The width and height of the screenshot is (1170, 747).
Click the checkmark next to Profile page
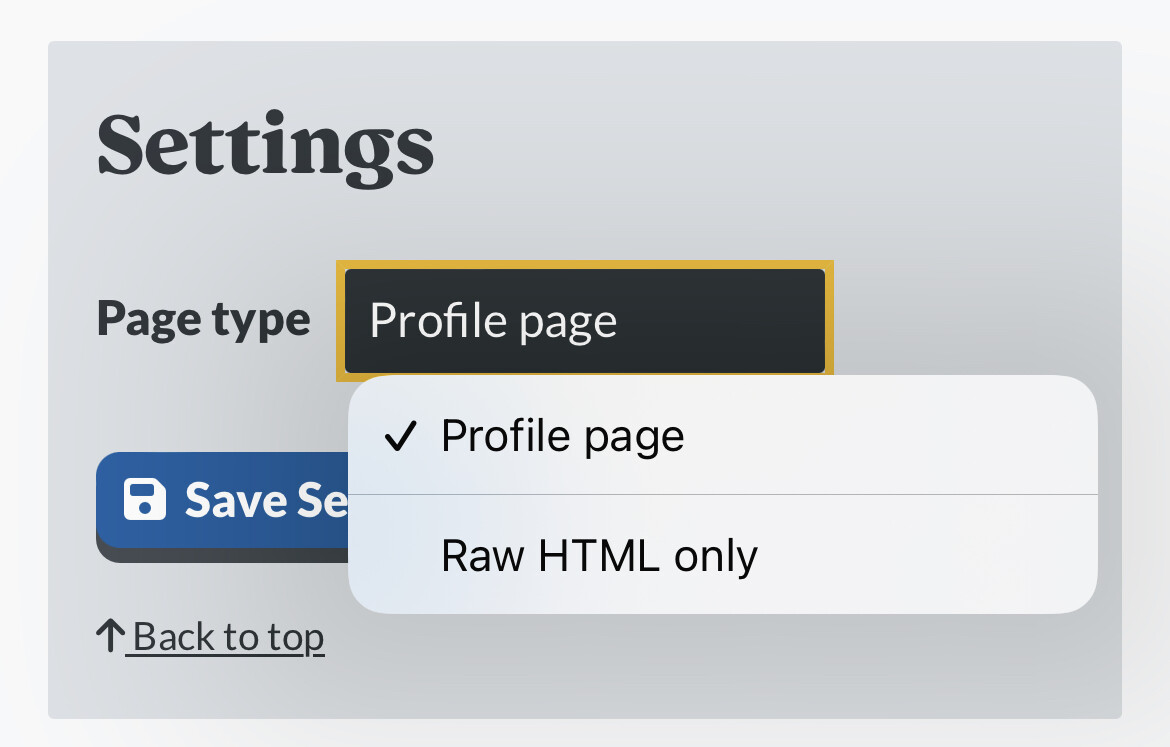(x=400, y=436)
